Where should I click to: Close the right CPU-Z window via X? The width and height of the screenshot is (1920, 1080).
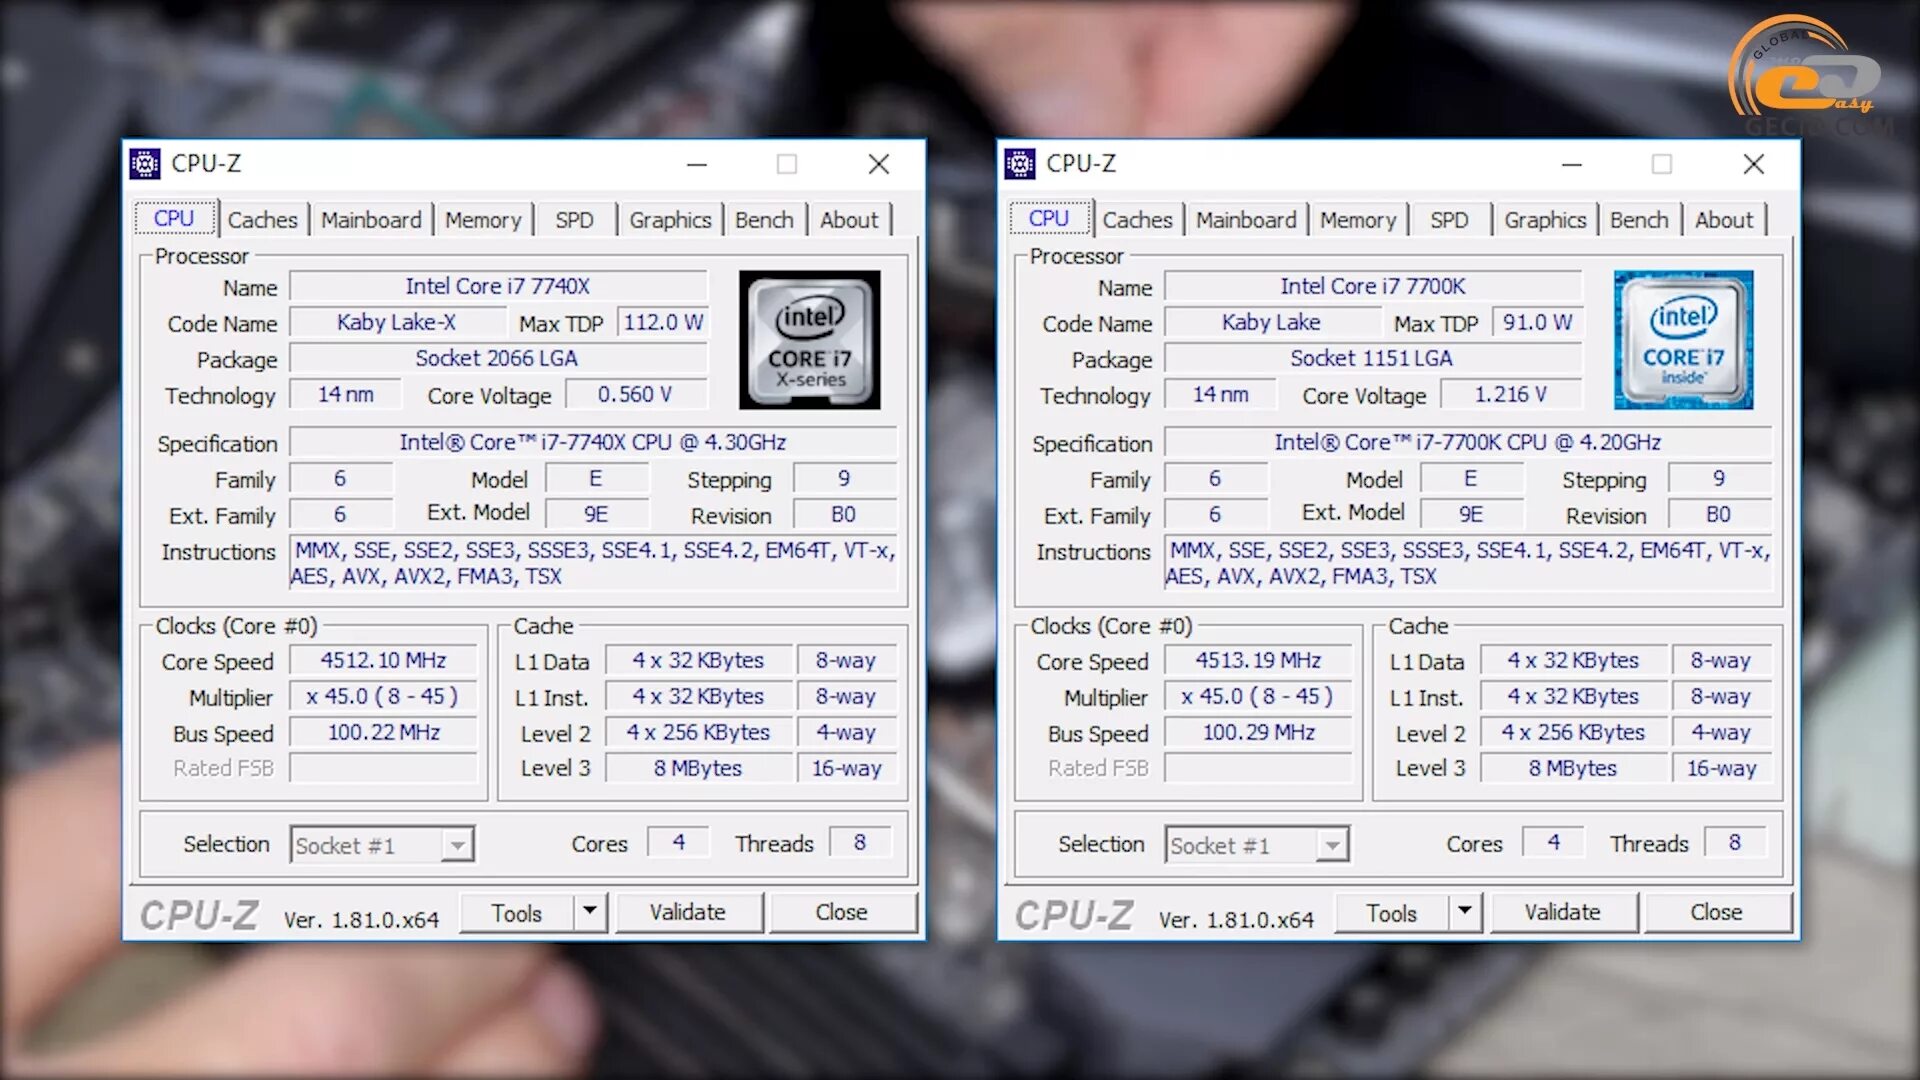pos(1754,164)
